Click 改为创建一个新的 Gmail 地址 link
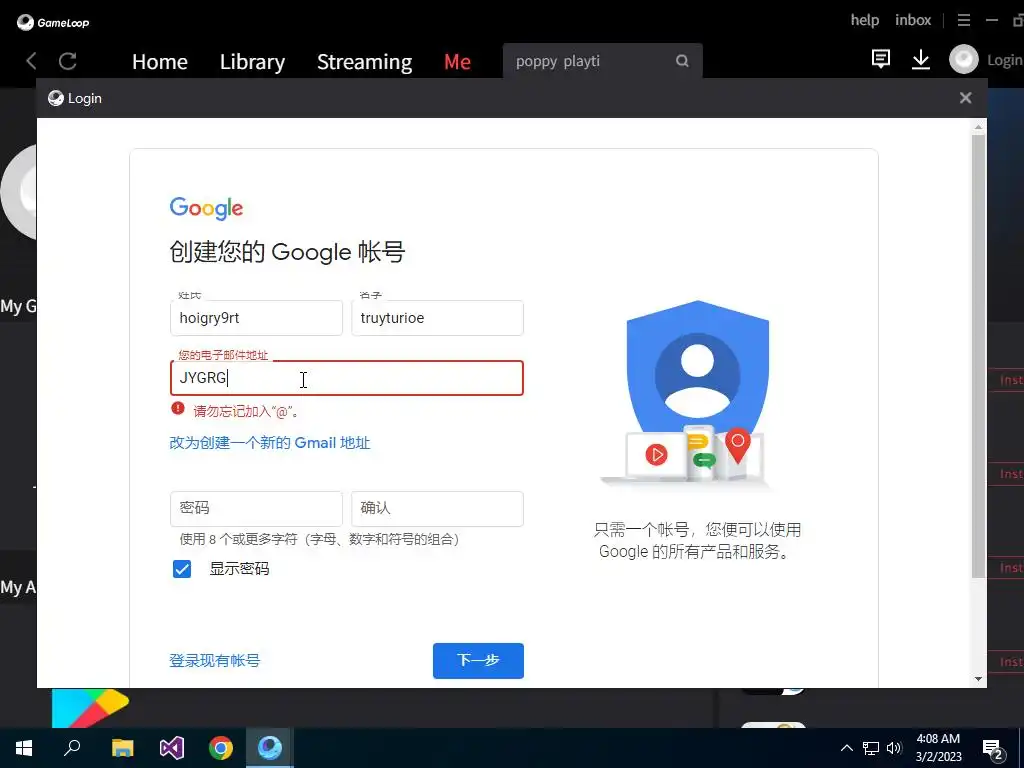The height and width of the screenshot is (768, 1024). [x=270, y=443]
